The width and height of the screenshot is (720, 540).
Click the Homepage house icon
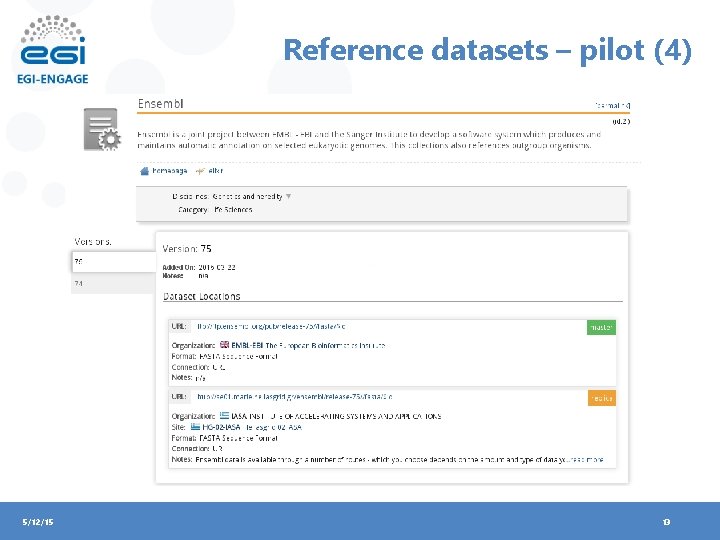click(x=145, y=171)
